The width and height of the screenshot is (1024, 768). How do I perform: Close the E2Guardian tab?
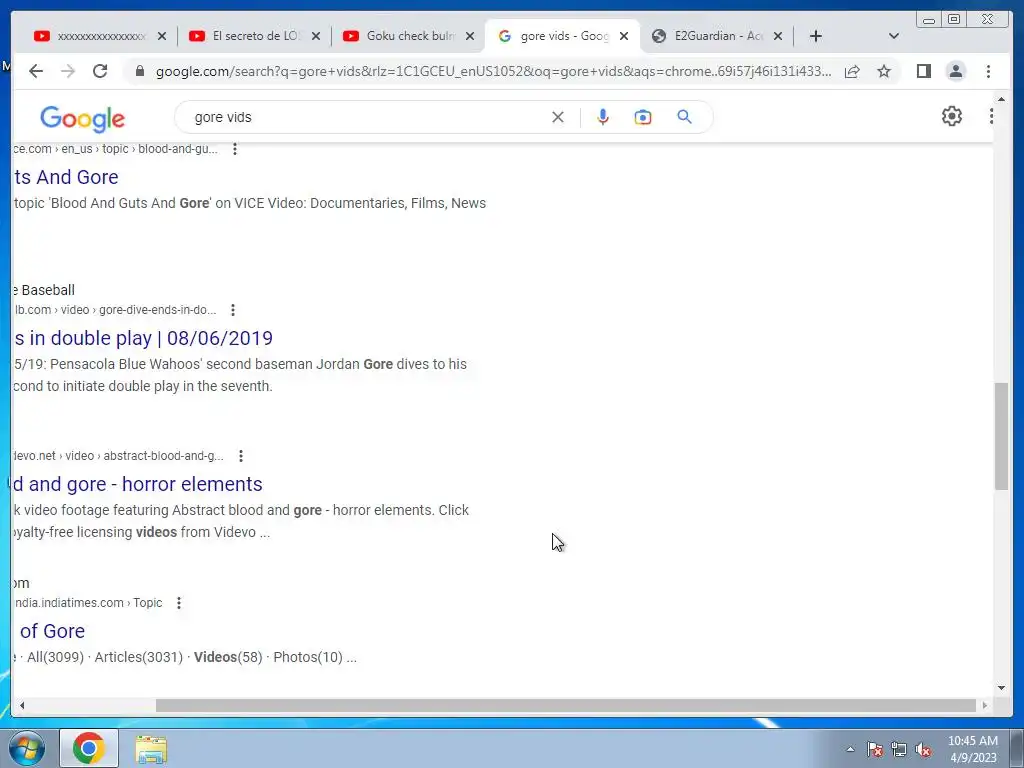tap(778, 36)
